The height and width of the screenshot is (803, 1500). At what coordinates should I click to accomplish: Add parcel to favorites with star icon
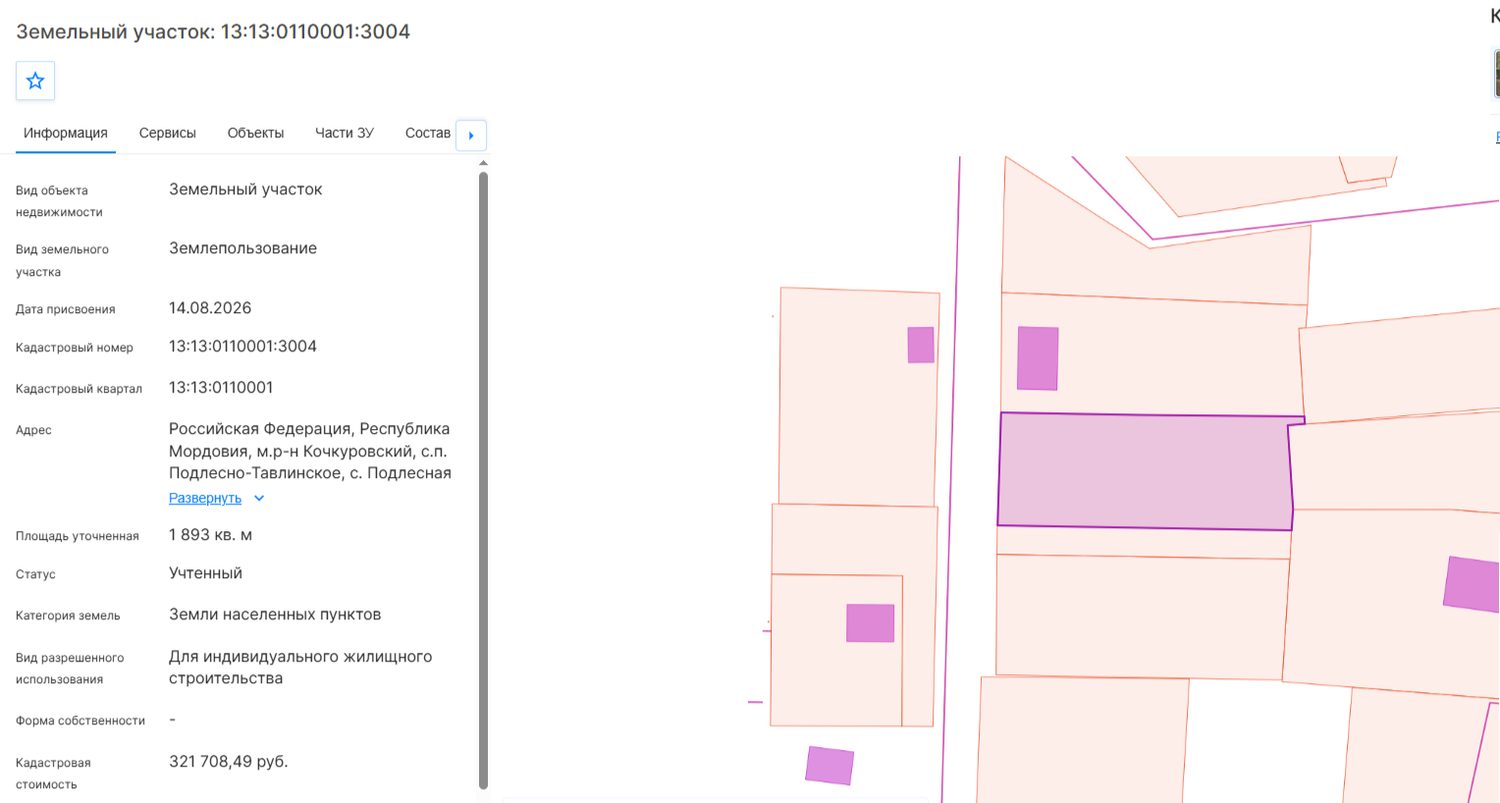point(35,81)
